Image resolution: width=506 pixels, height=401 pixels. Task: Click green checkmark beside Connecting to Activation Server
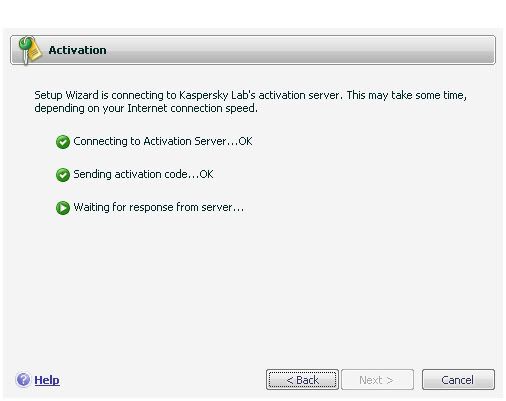(63, 142)
